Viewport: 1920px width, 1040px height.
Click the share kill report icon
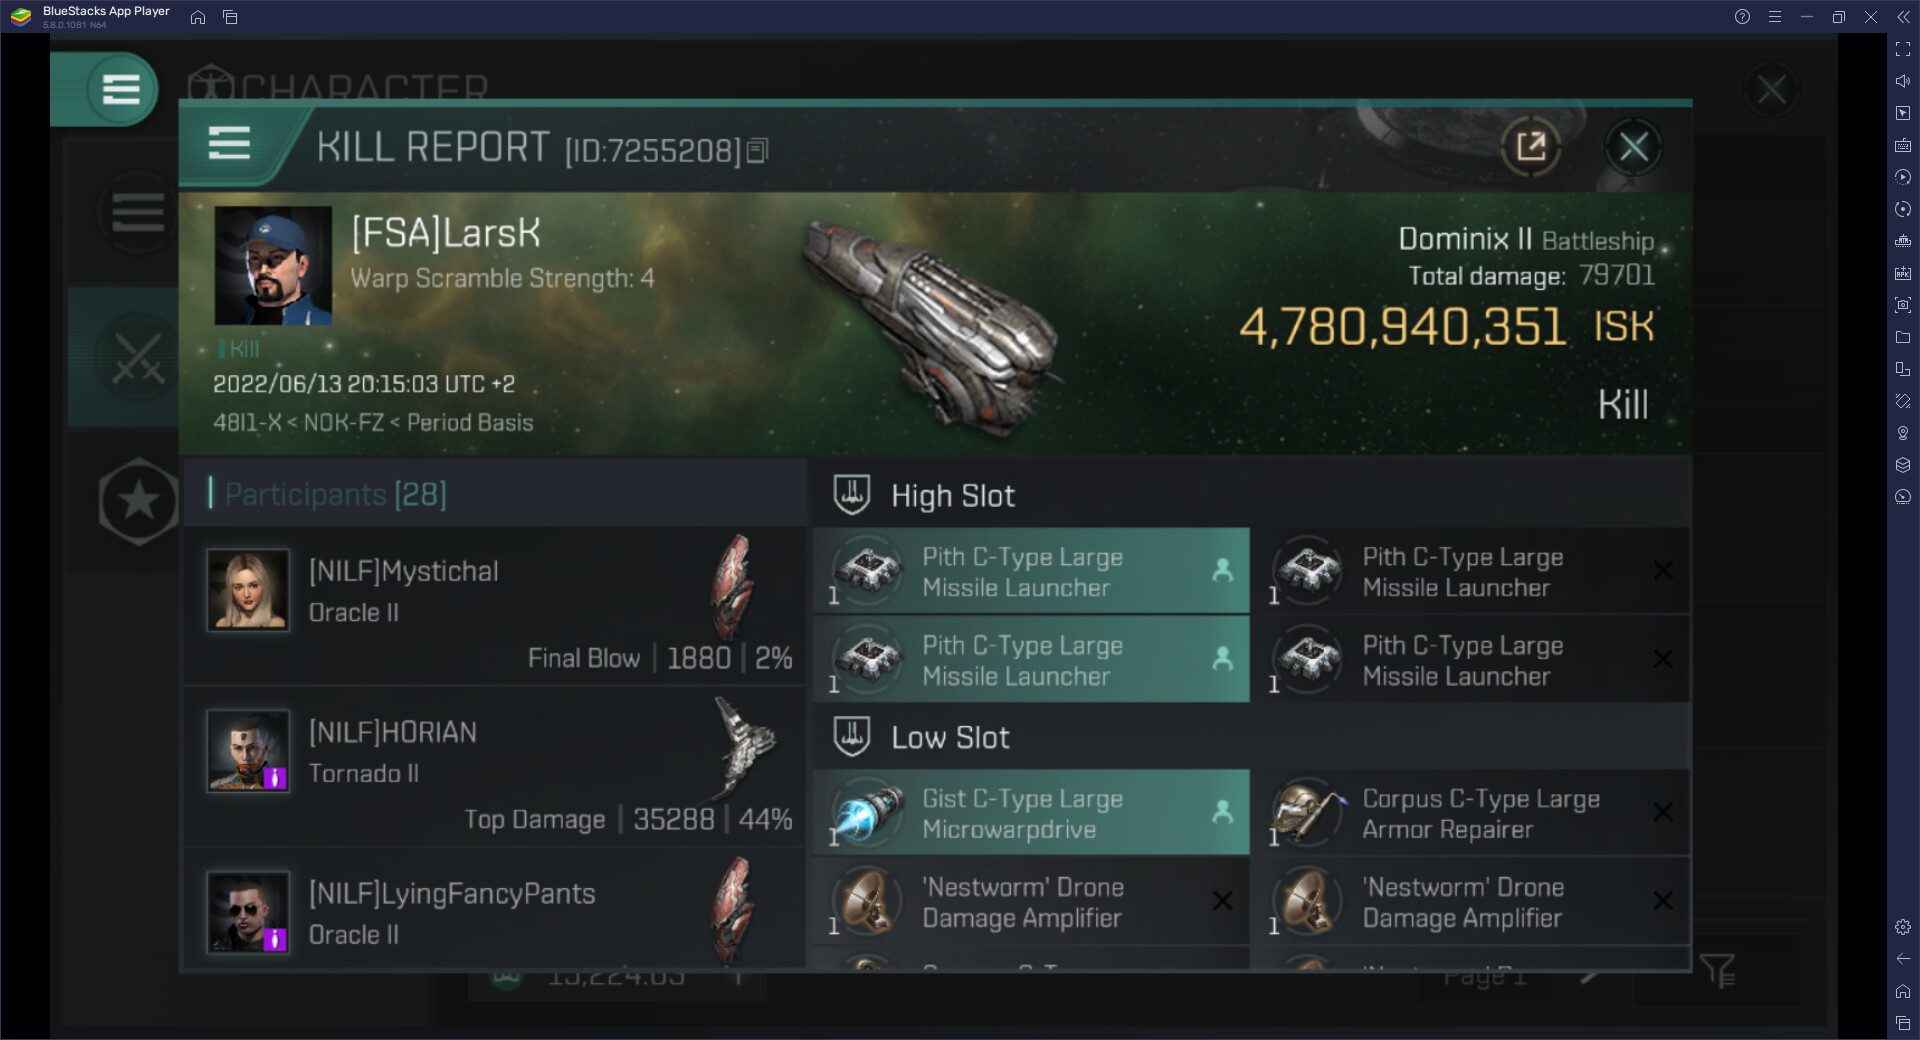click(x=1531, y=147)
